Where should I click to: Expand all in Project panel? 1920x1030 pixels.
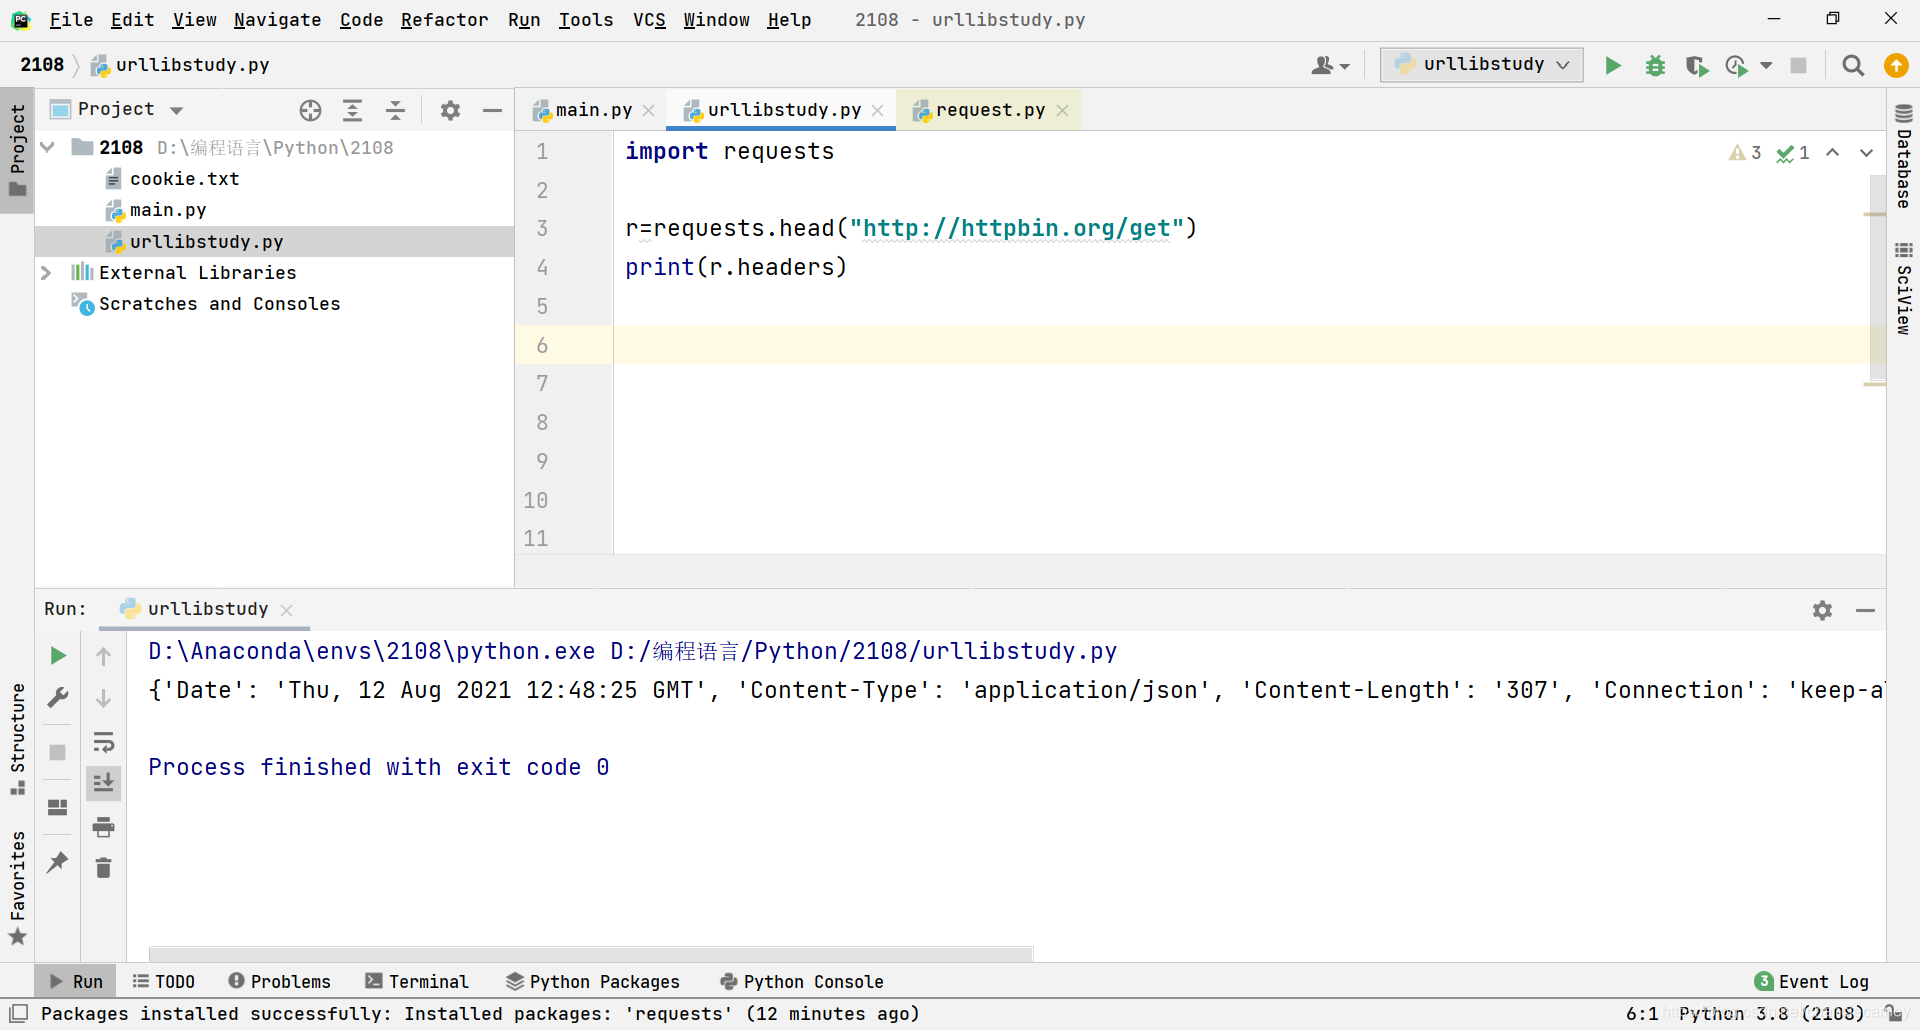pos(352,110)
